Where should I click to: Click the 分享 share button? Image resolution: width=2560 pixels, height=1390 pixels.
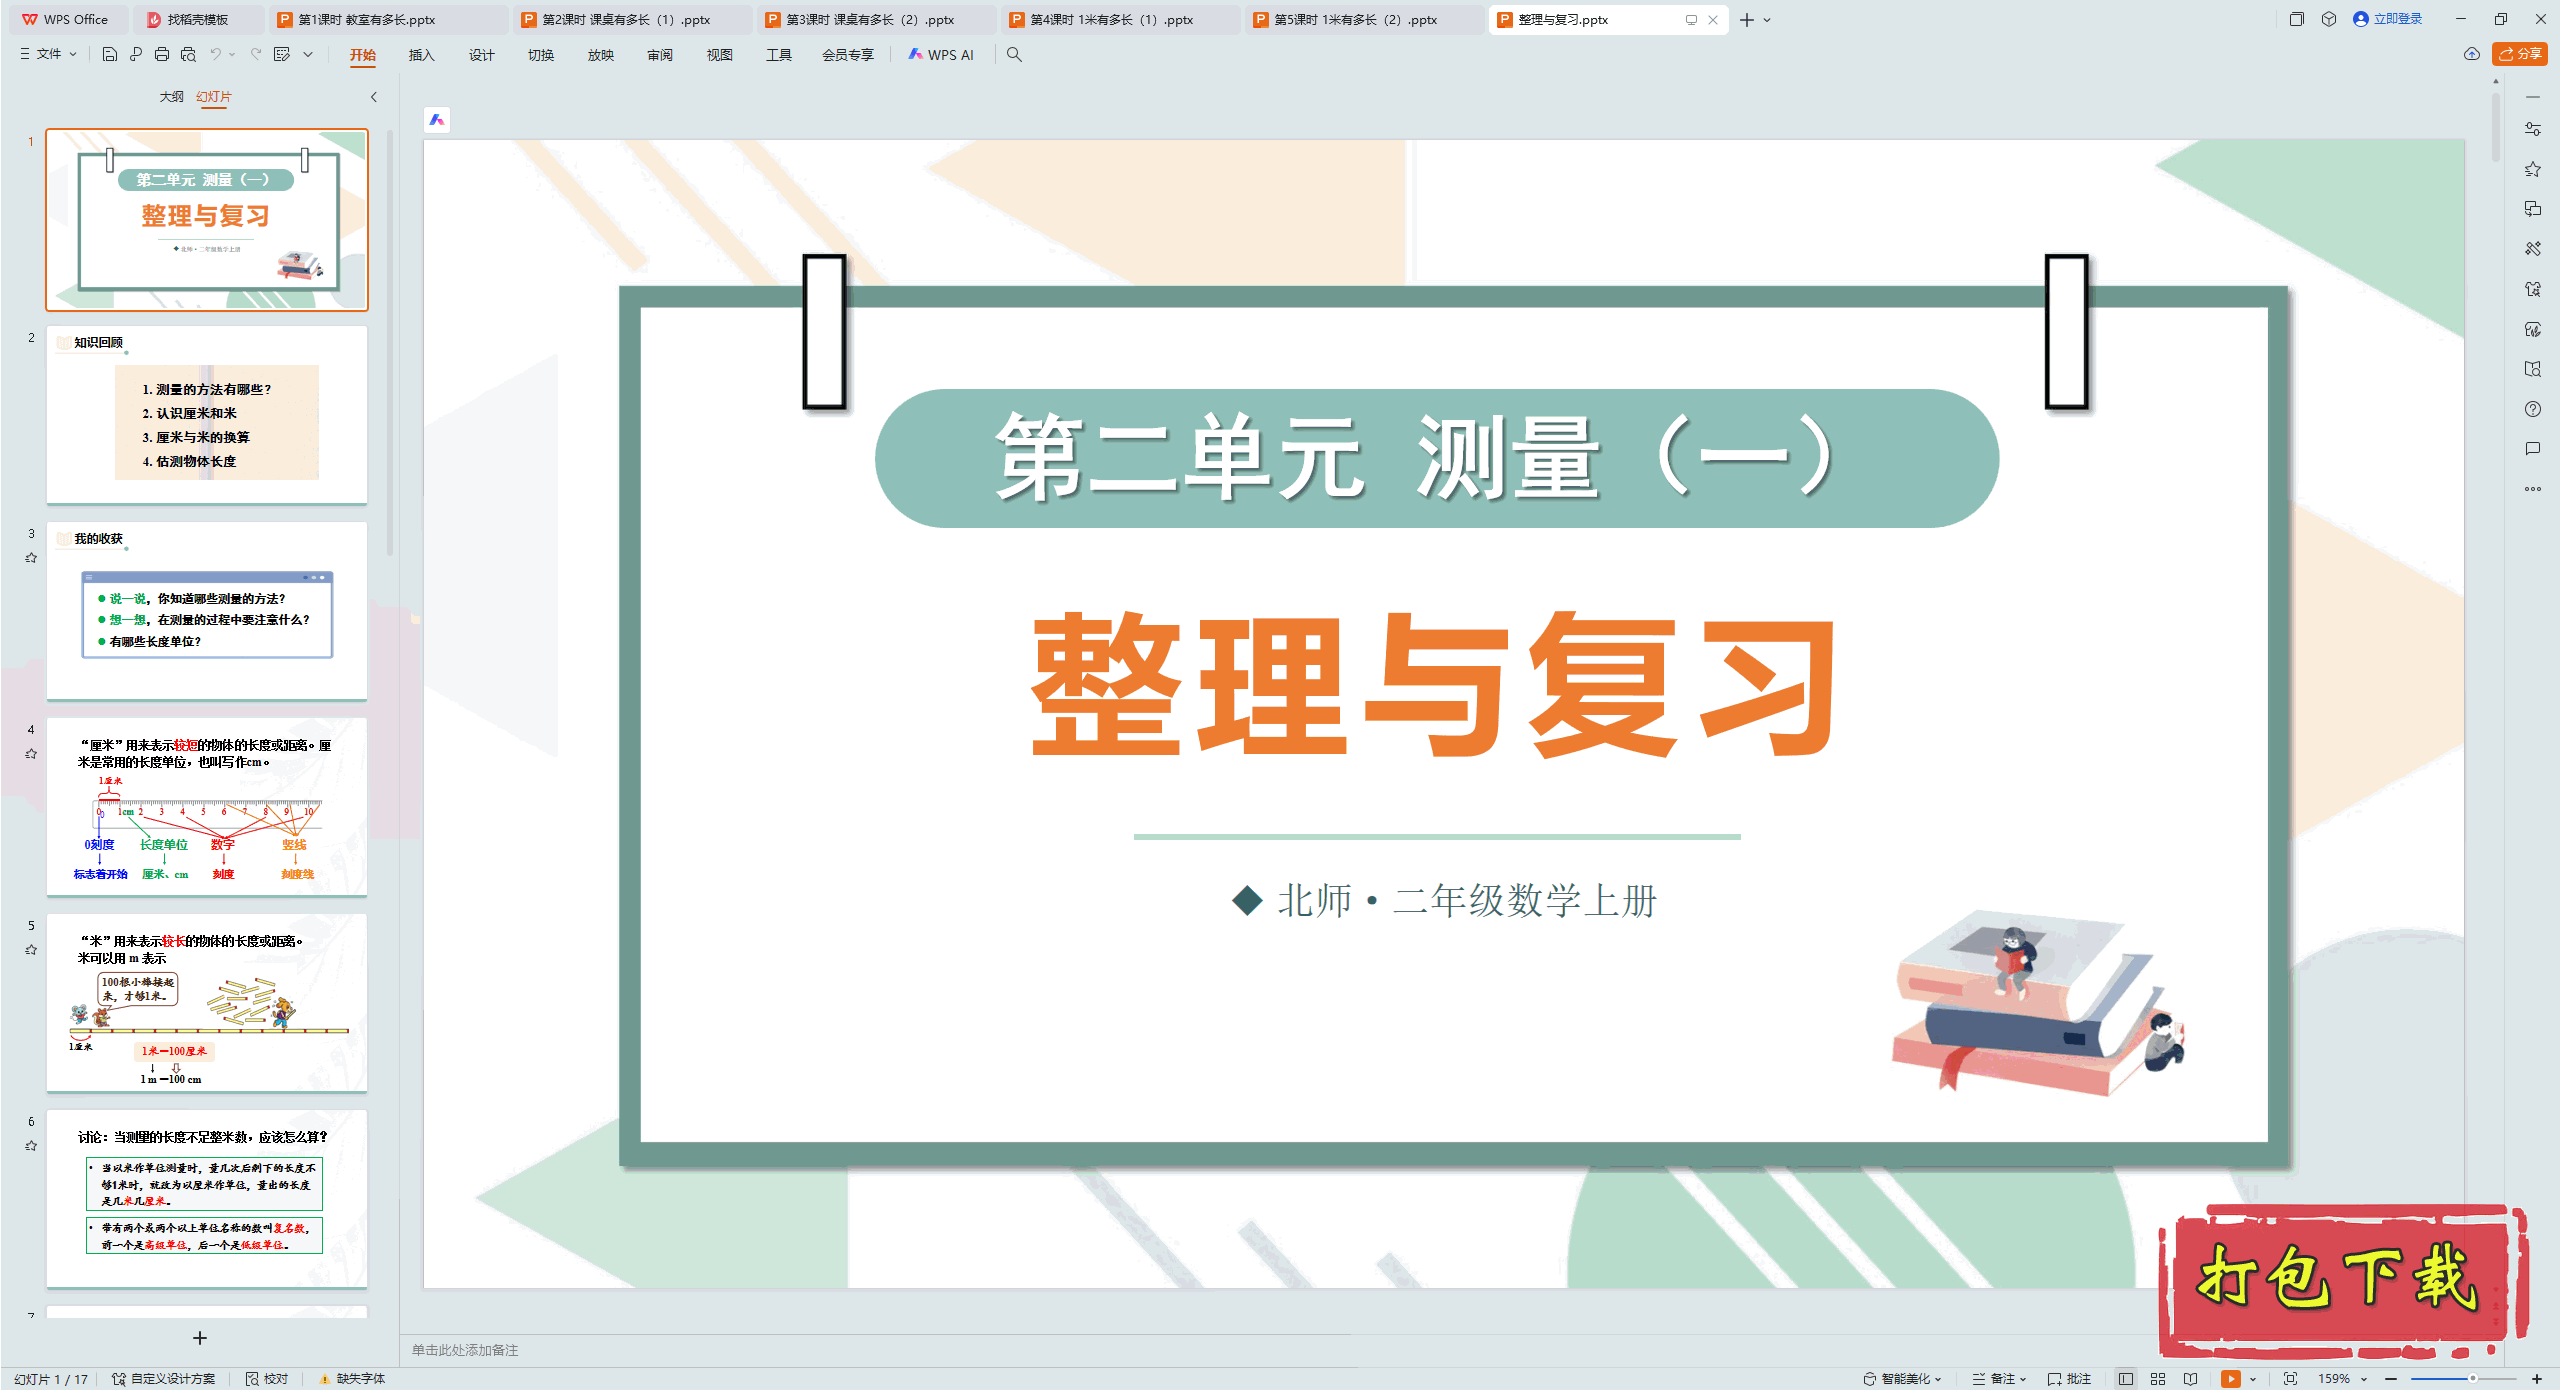click(2519, 54)
